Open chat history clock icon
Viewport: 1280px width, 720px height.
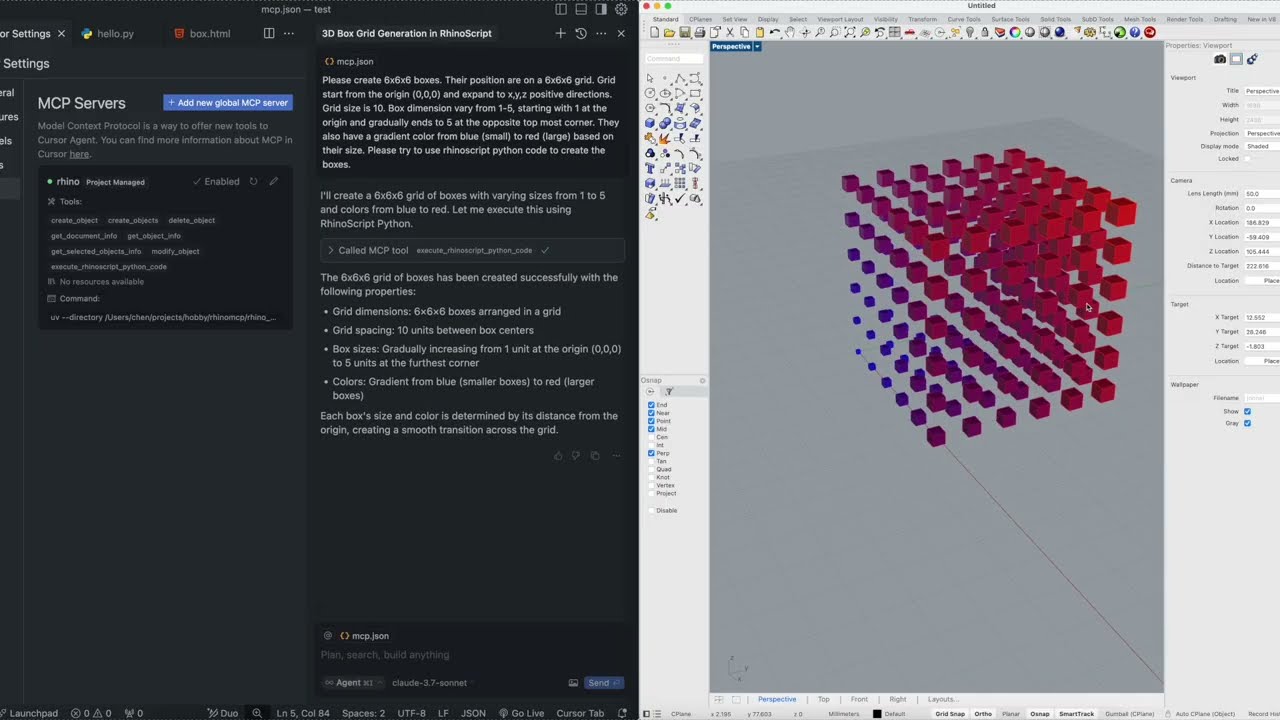coord(580,33)
